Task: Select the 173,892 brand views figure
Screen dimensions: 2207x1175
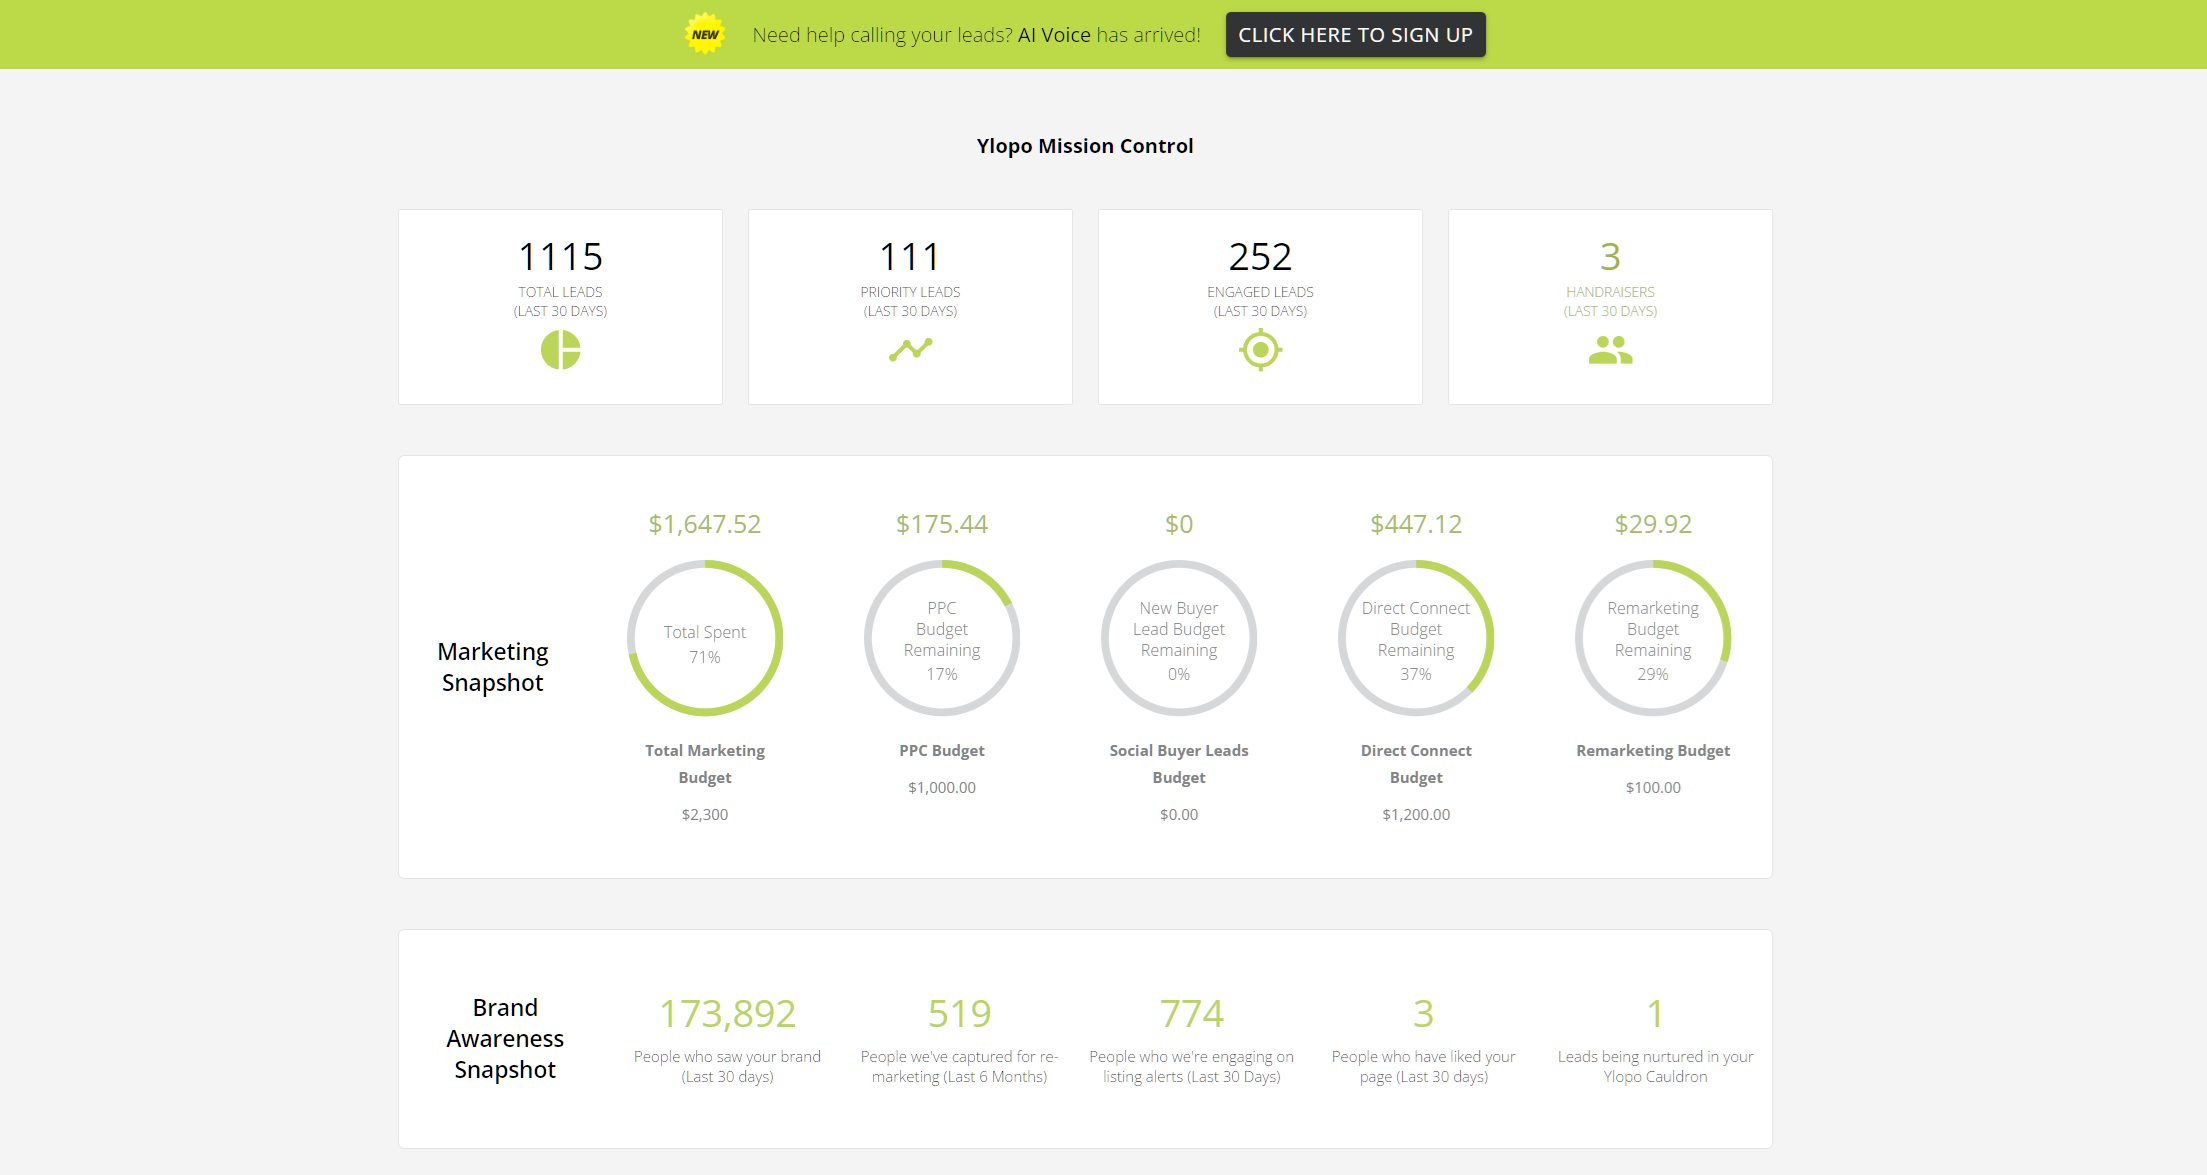Action: (726, 1013)
